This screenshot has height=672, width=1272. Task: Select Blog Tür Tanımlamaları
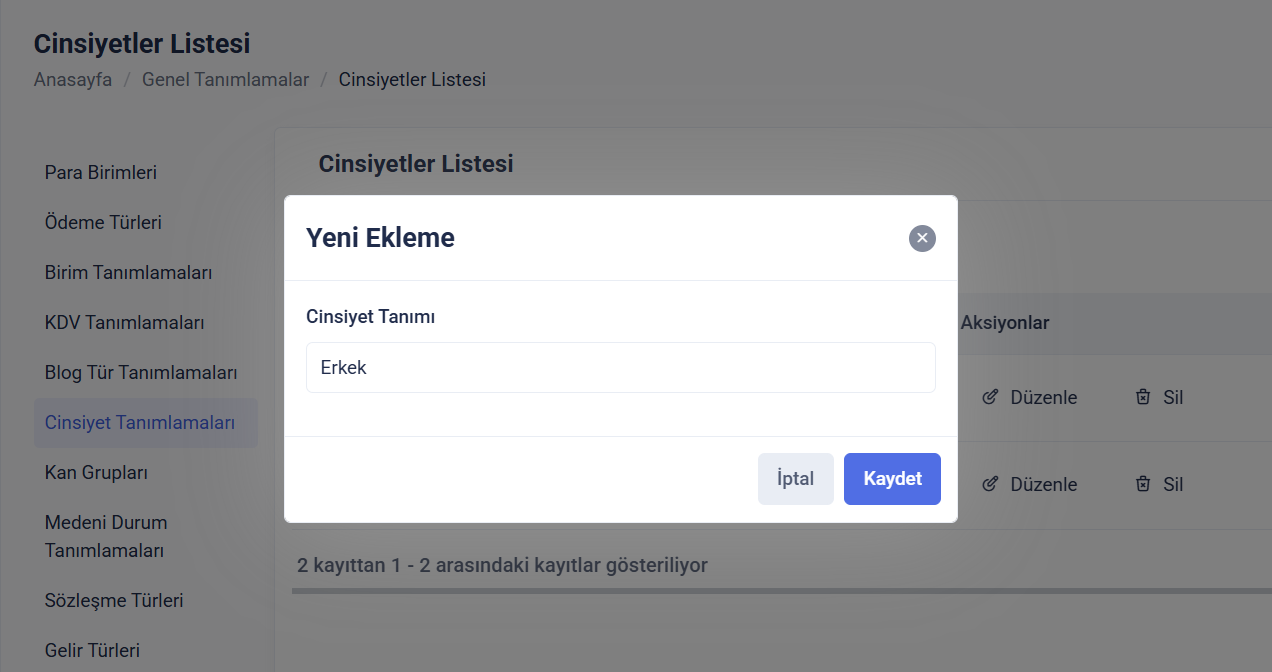(x=141, y=372)
